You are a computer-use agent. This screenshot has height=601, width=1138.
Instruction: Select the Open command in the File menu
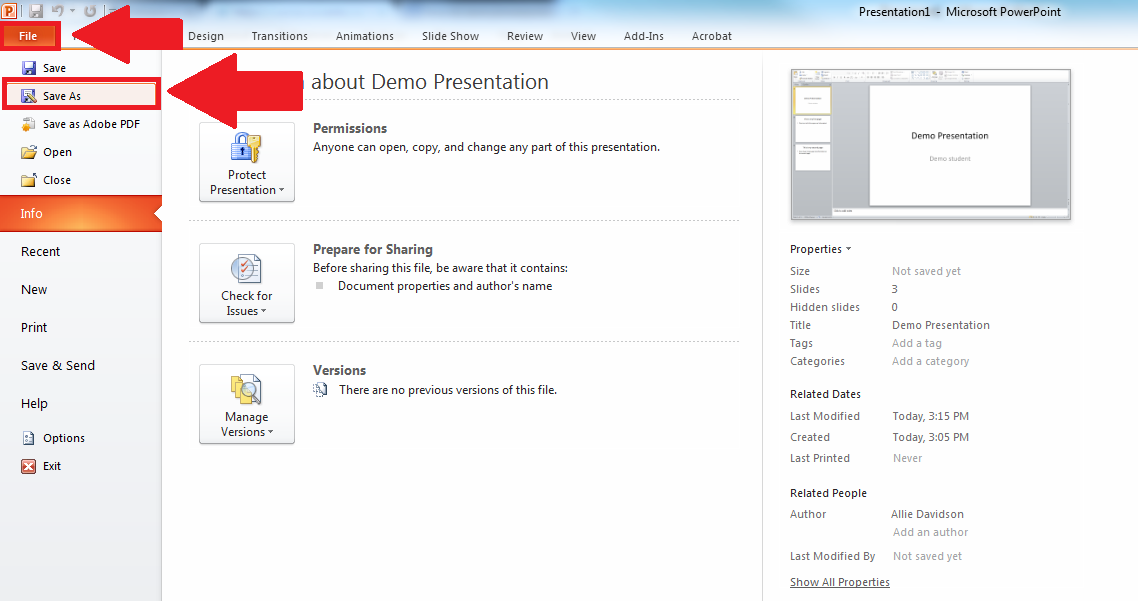(56, 151)
